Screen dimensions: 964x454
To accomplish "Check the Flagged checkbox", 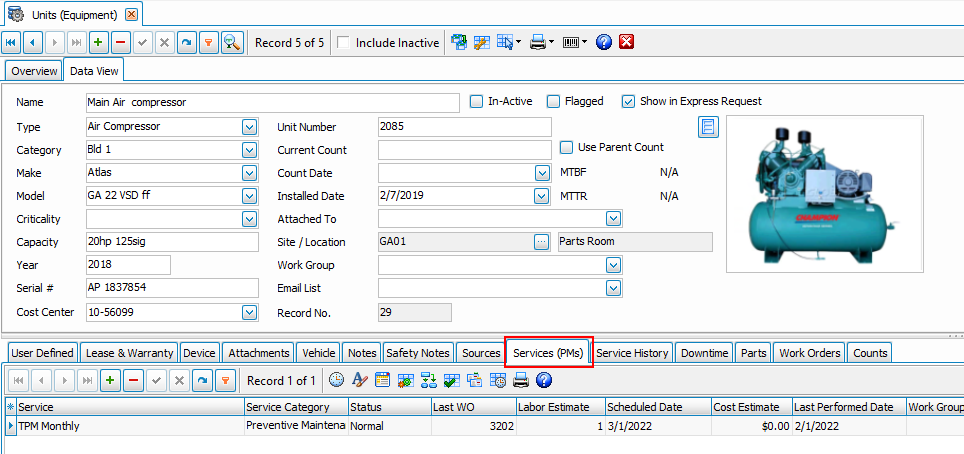I will point(554,102).
